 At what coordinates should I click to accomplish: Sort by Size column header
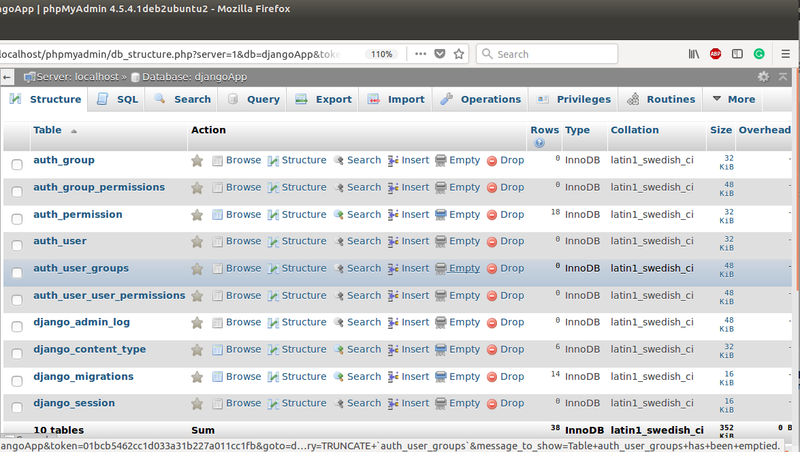[720, 130]
